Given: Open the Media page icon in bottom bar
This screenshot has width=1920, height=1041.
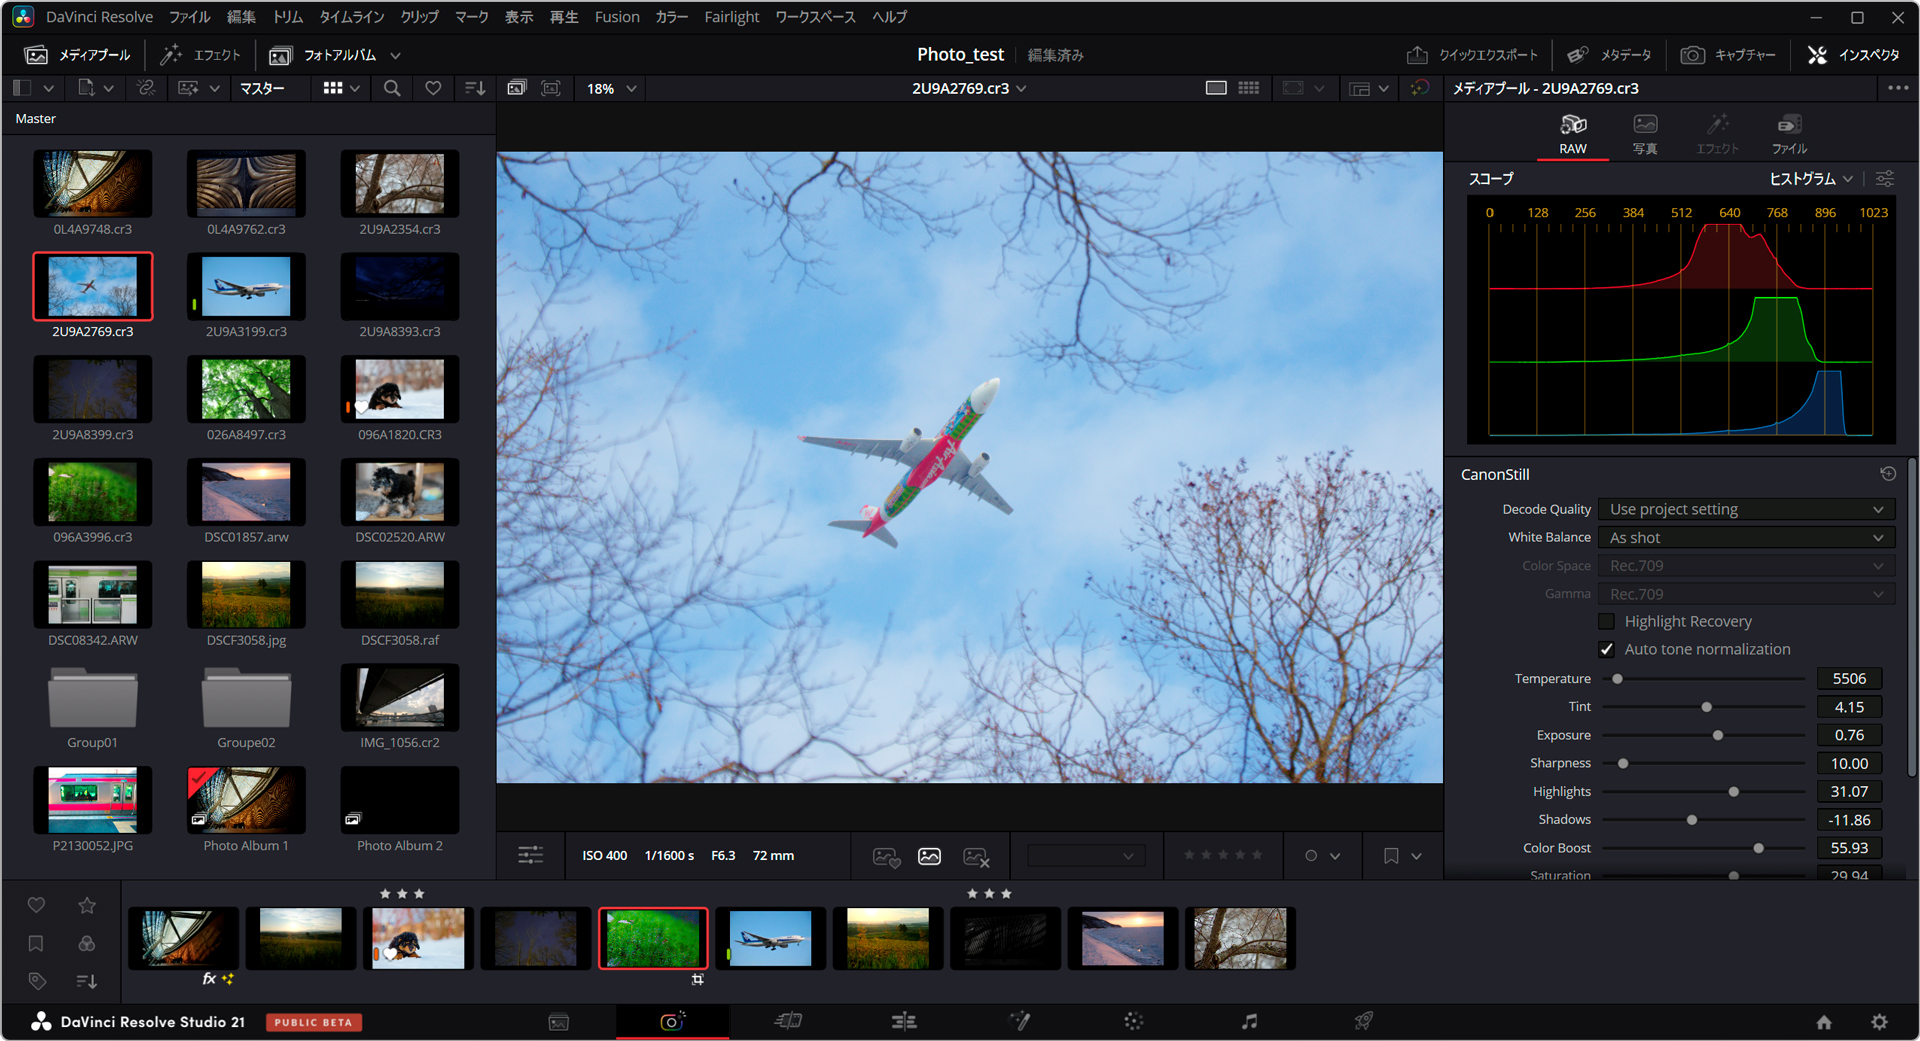Looking at the screenshot, I should tap(559, 1021).
